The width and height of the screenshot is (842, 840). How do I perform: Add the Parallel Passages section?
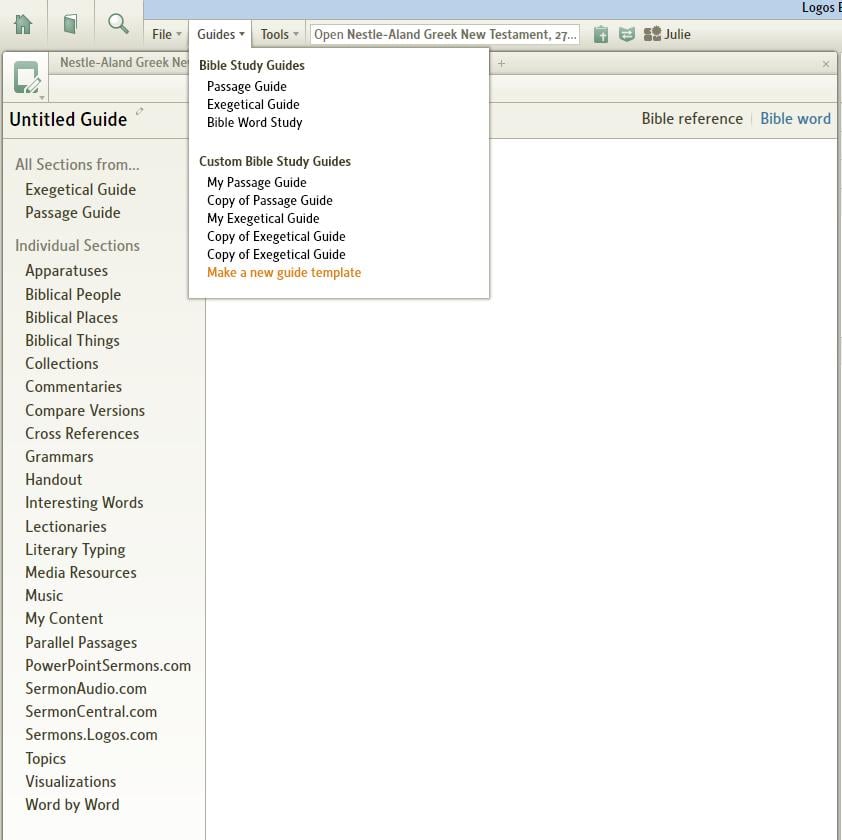pos(81,642)
